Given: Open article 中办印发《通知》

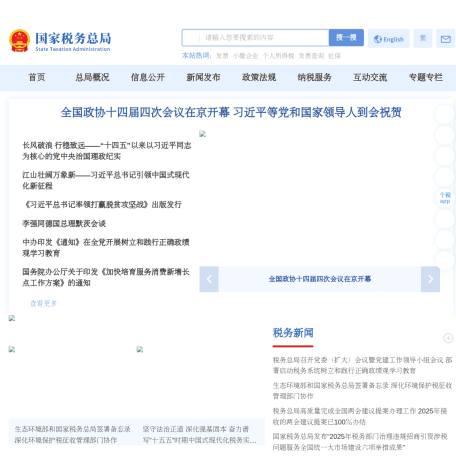Looking at the screenshot, I should (x=106, y=248).
